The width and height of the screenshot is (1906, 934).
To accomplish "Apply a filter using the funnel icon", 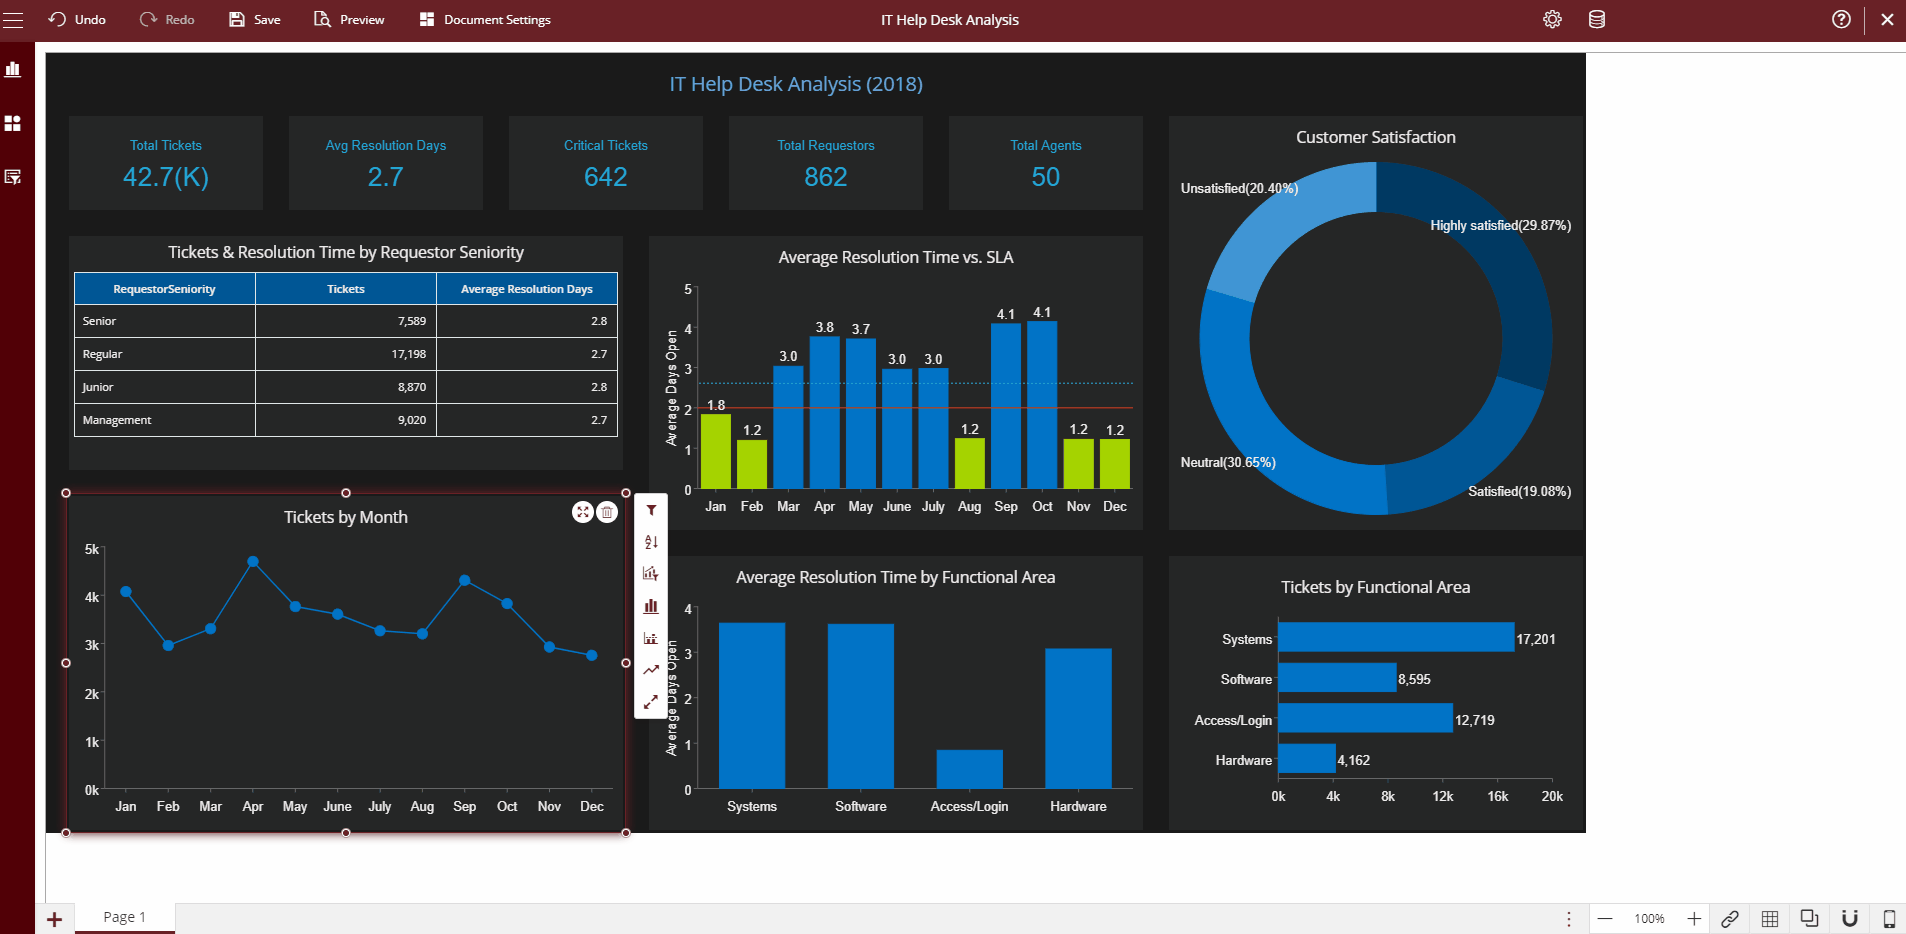I will pos(651,509).
